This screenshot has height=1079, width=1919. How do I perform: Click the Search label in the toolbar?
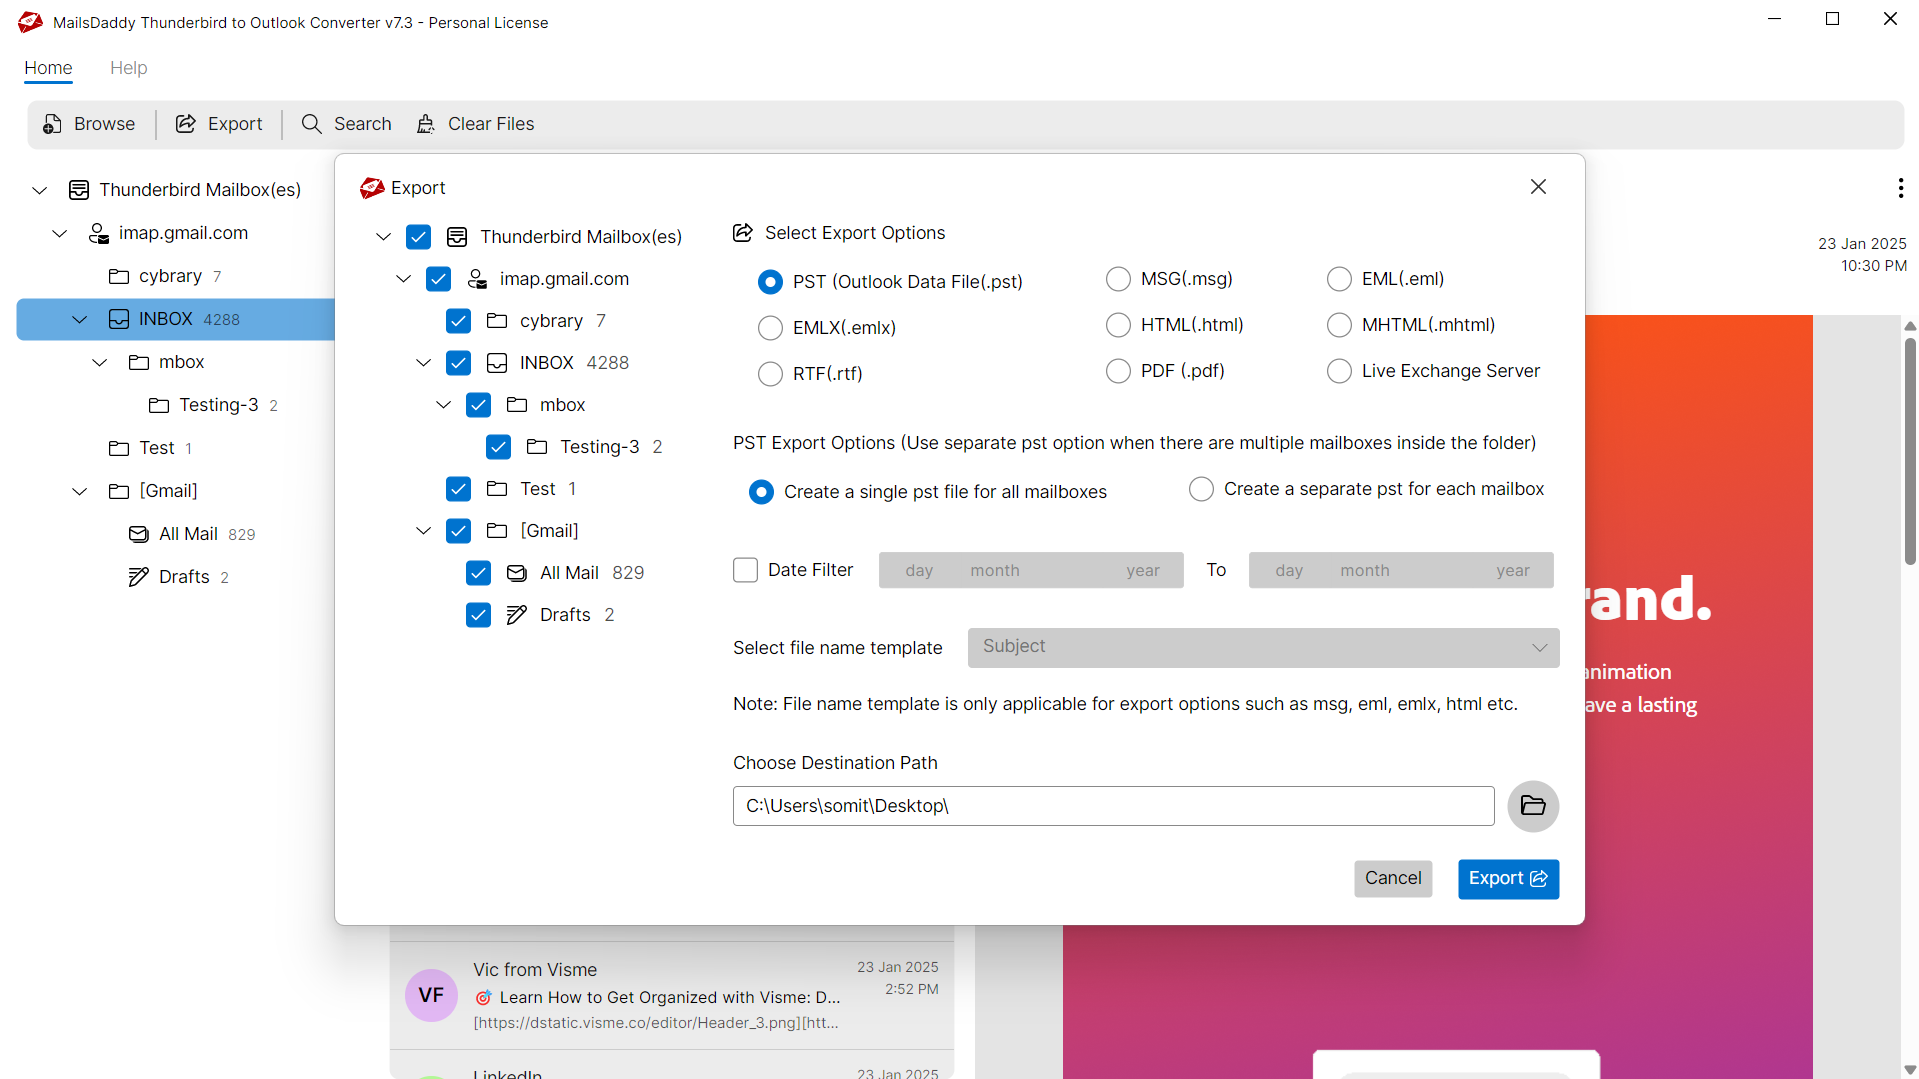pyautogui.click(x=362, y=124)
